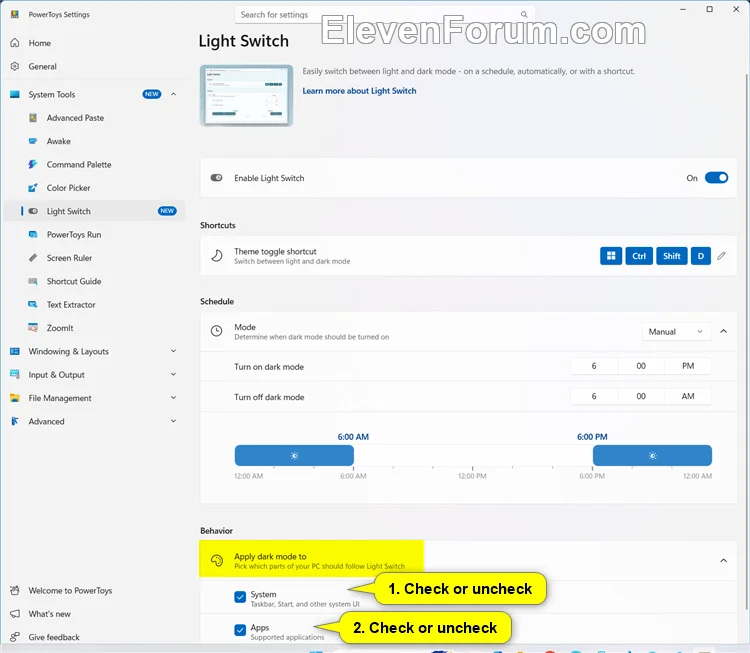Expand the File Management chevron
The image size is (750, 653).
[x=174, y=398]
